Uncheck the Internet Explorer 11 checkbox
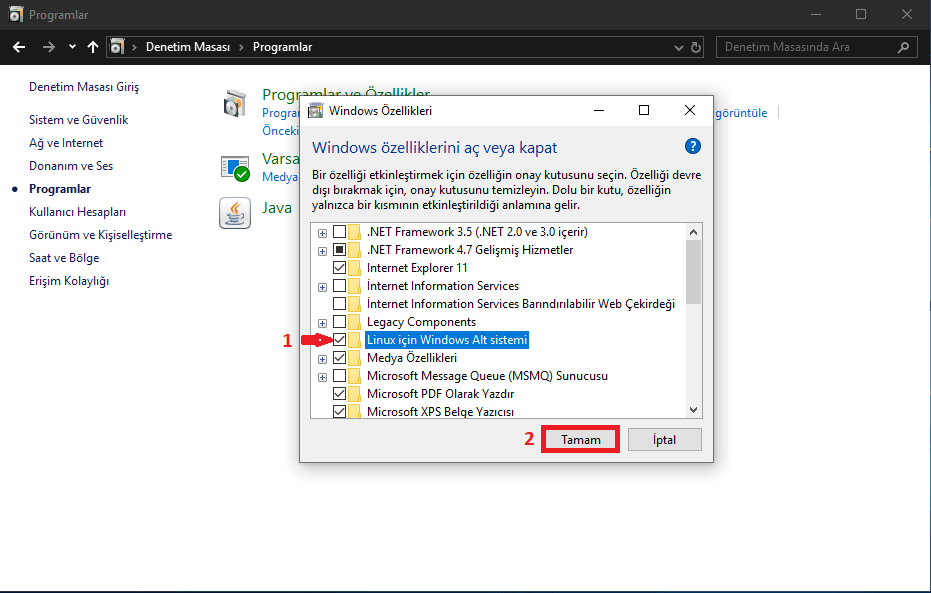Image resolution: width=931 pixels, height=593 pixels. click(340, 268)
